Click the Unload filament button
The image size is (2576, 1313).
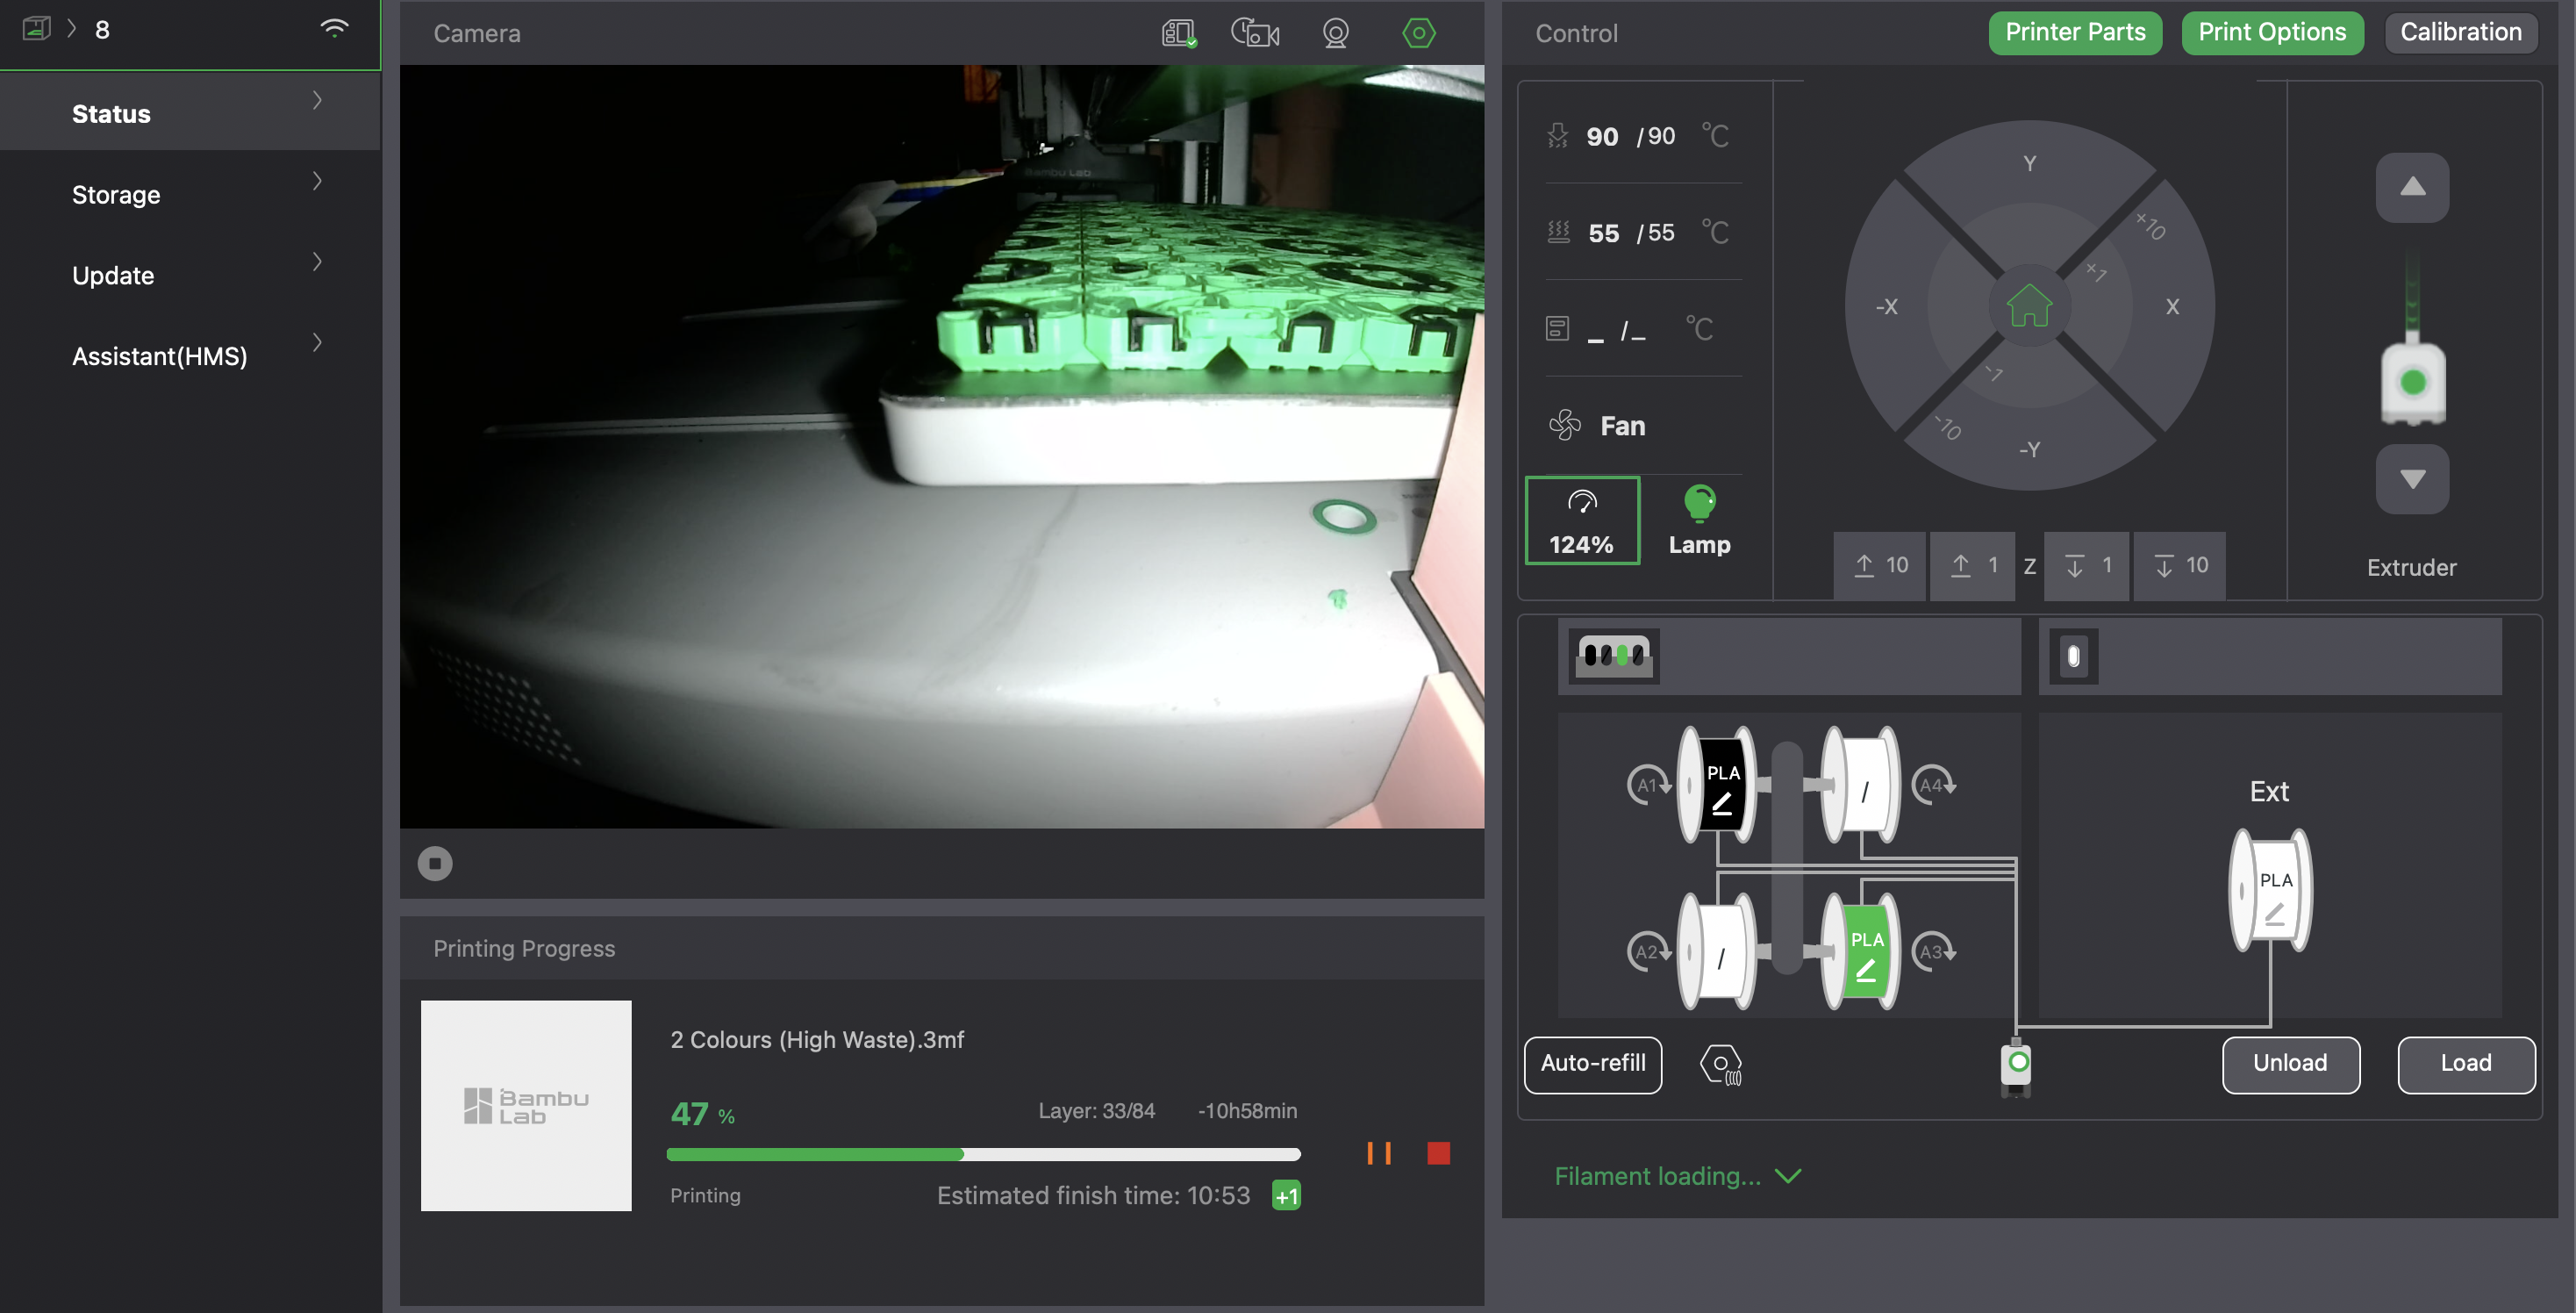[2290, 1064]
